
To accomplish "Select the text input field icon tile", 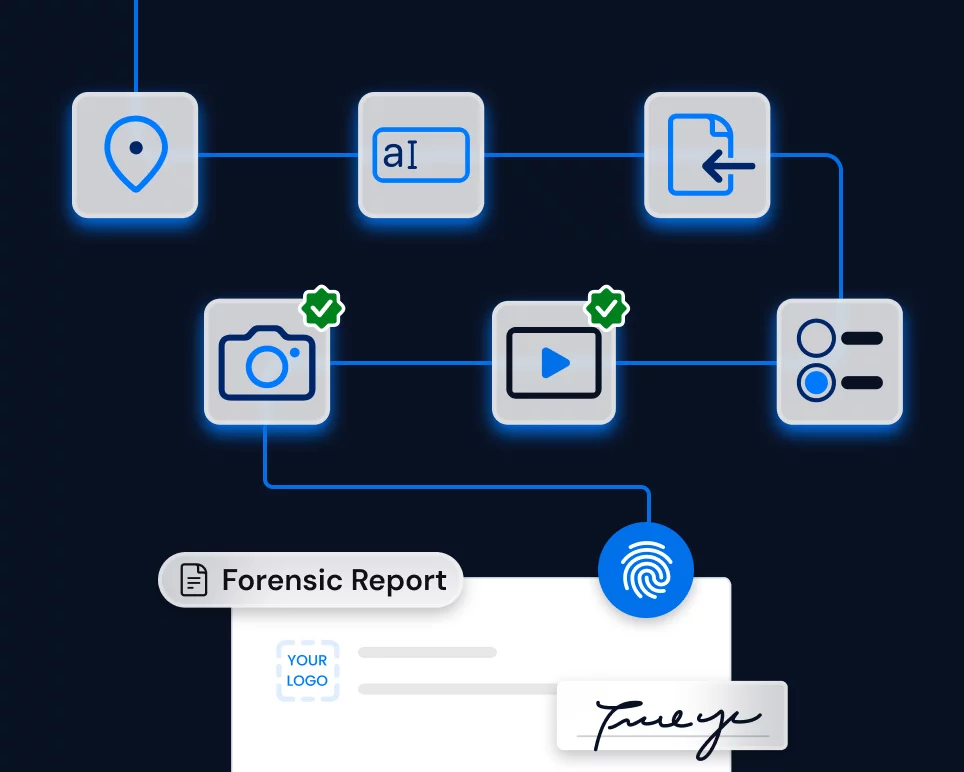I will click(421, 155).
